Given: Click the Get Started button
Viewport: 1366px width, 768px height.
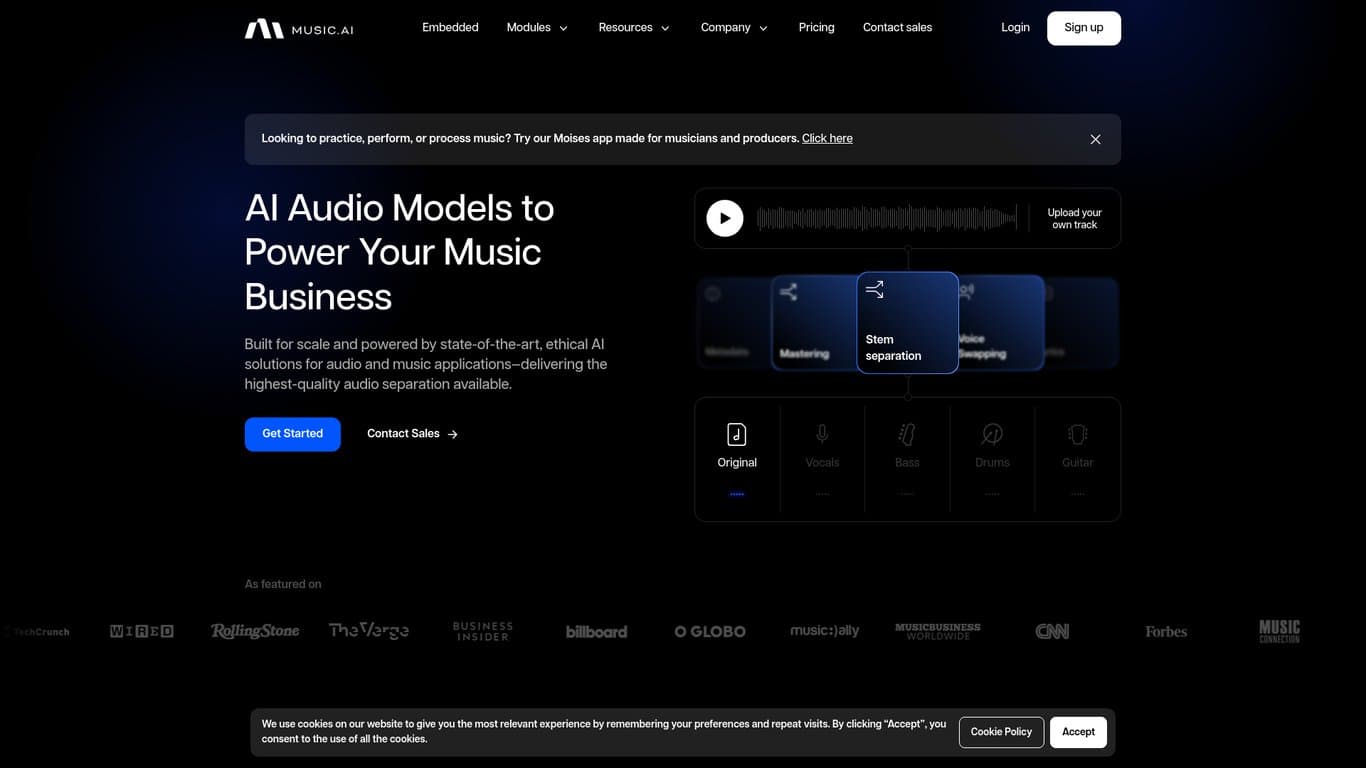Looking at the screenshot, I should (292, 433).
